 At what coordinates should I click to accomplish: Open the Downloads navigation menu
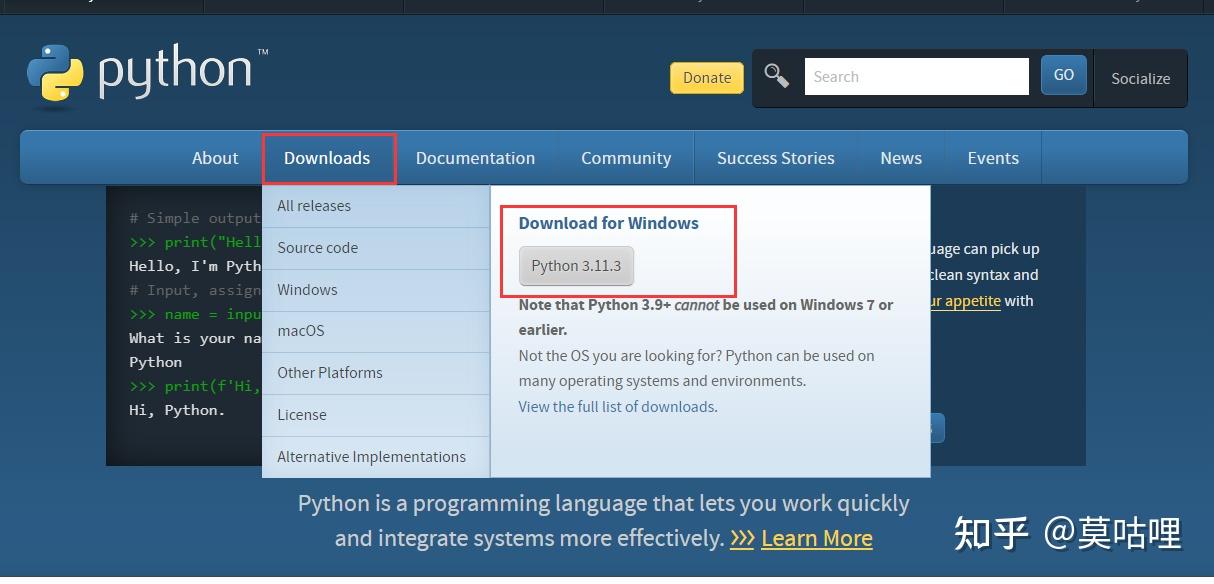[327, 158]
